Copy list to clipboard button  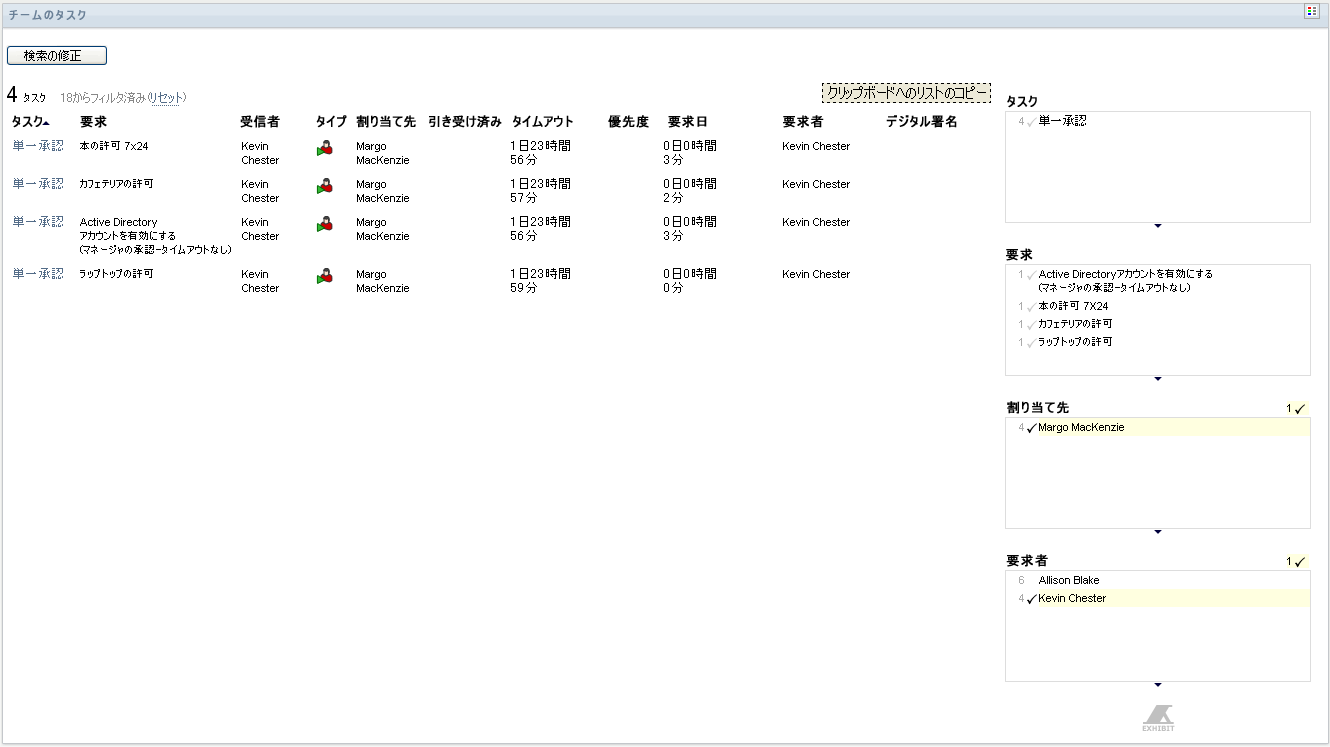[907, 93]
